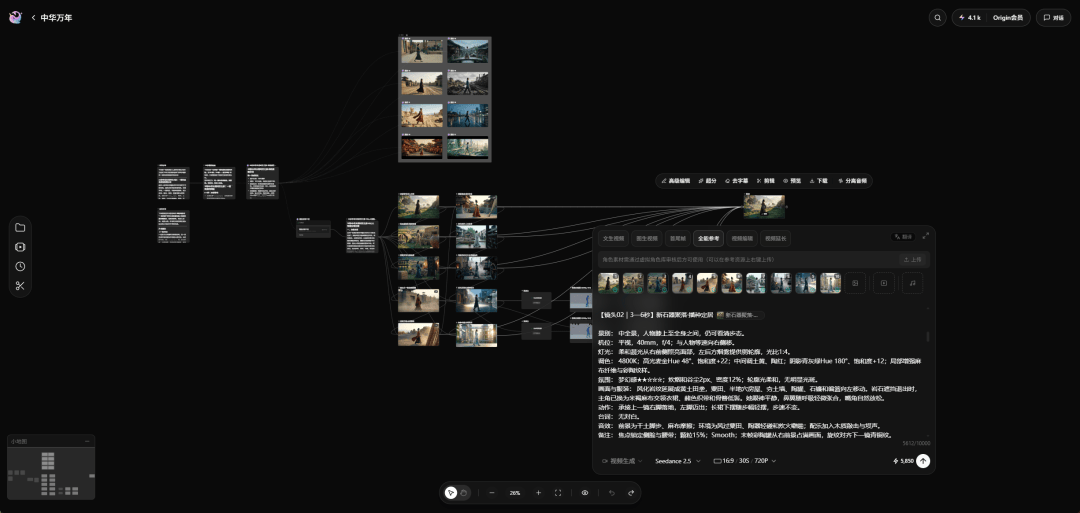Click the fit-to-screen icon in bottom toolbar
1080x513 pixels.
click(558, 493)
